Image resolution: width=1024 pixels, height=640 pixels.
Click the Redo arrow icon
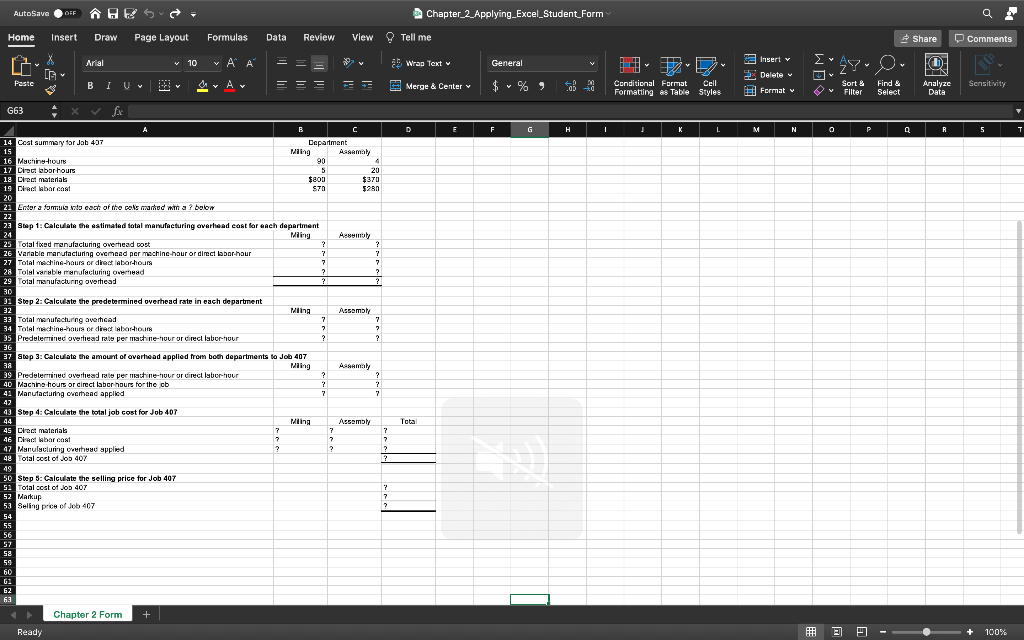(x=174, y=13)
